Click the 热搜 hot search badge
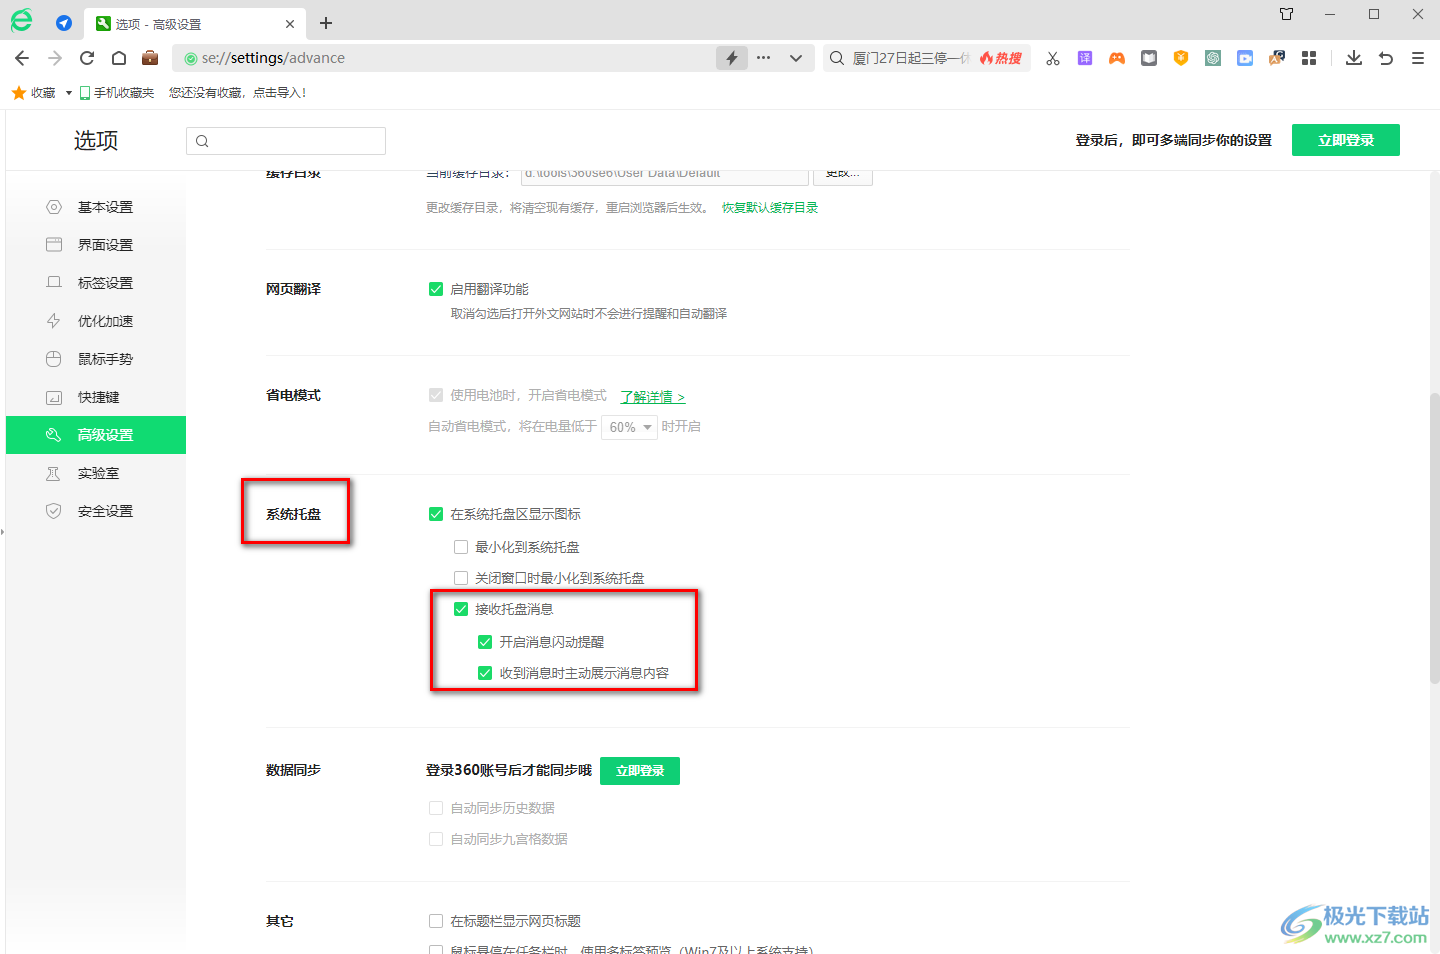This screenshot has width=1440, height=954. pos(1001,58)
